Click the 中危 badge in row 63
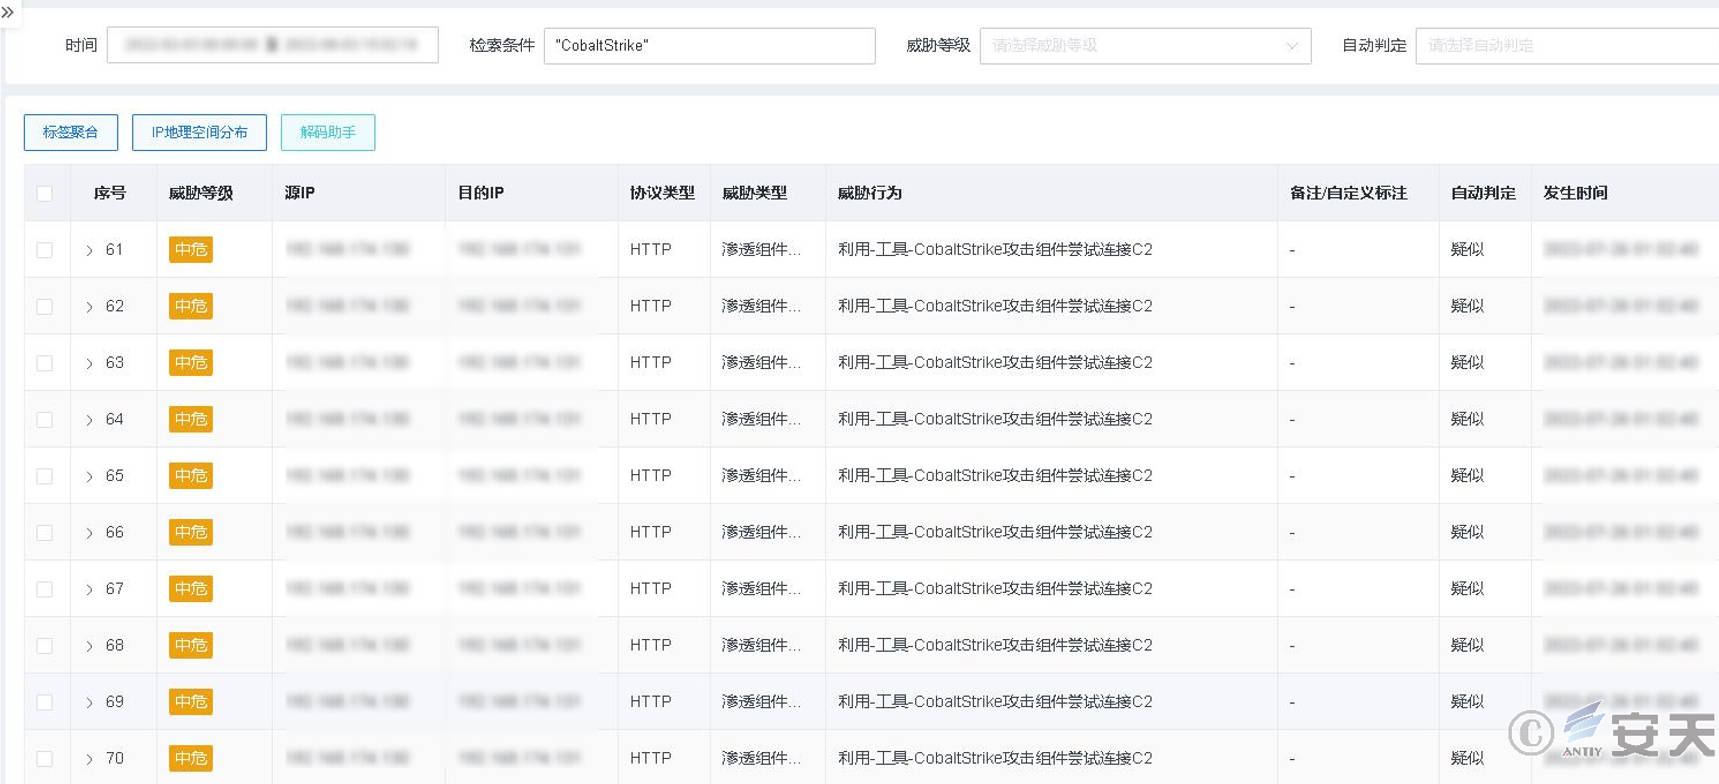Image resolution: width=1719 pixels, height=784 pixels. coord(191,362)
